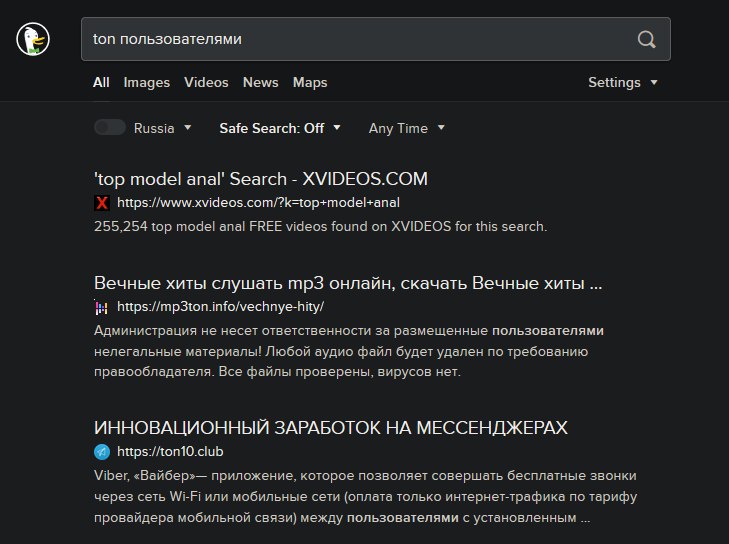Click the red X xvideos favicon
This screenshot has height=544, width=729.
[x=102, y=203]
